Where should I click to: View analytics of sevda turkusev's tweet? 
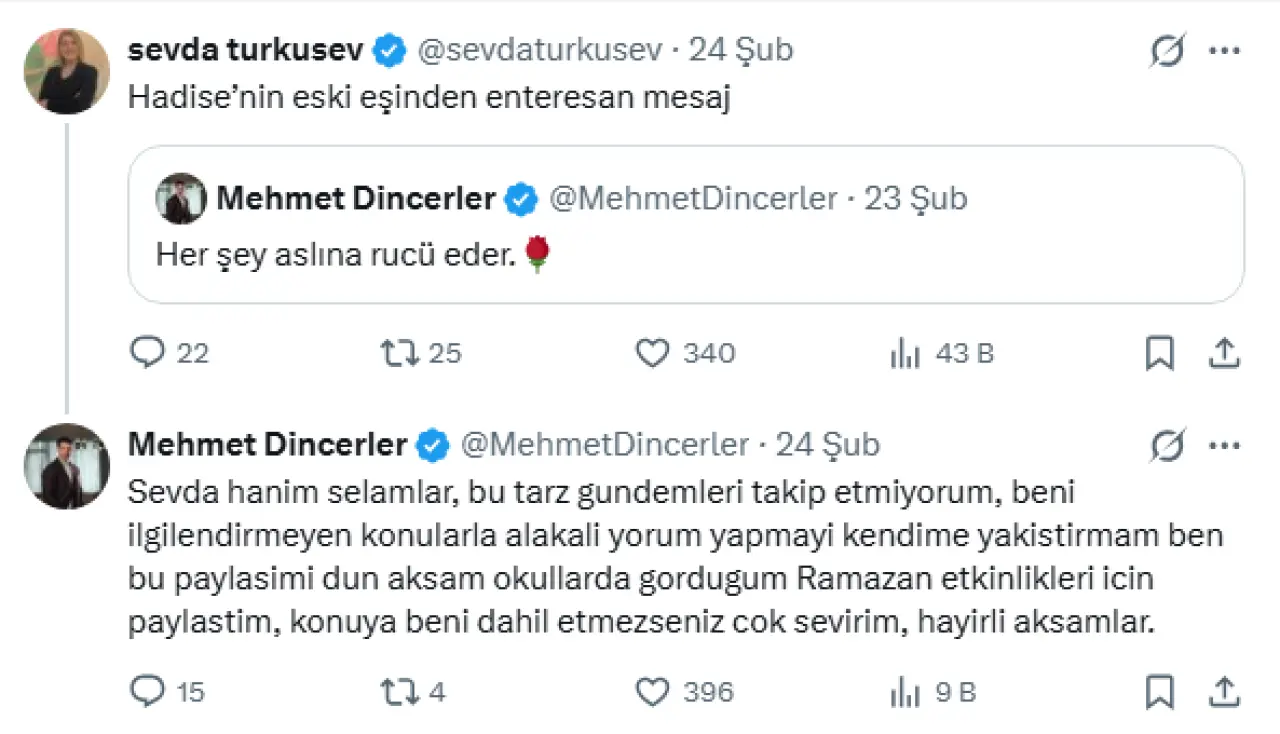tap(905, 354)
